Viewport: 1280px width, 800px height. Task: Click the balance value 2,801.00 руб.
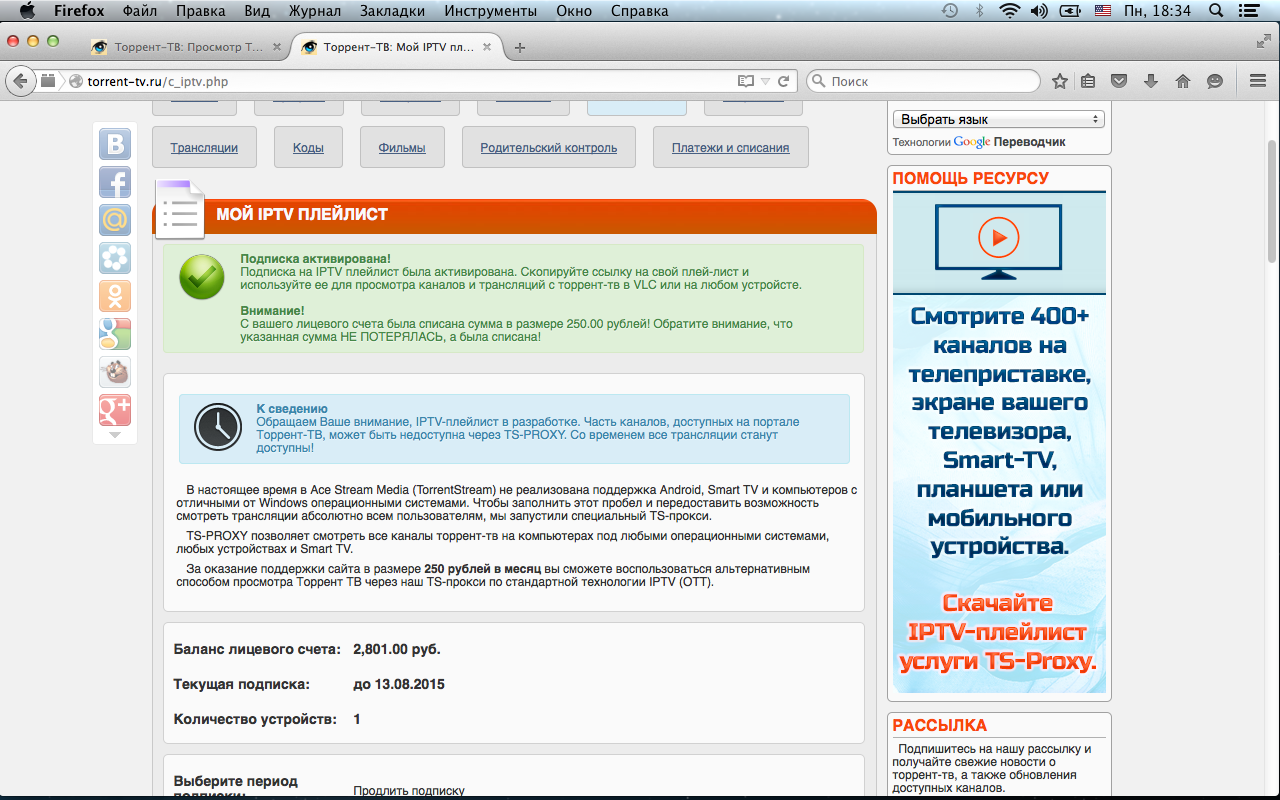pyautogui.click(x=397, y=649)
